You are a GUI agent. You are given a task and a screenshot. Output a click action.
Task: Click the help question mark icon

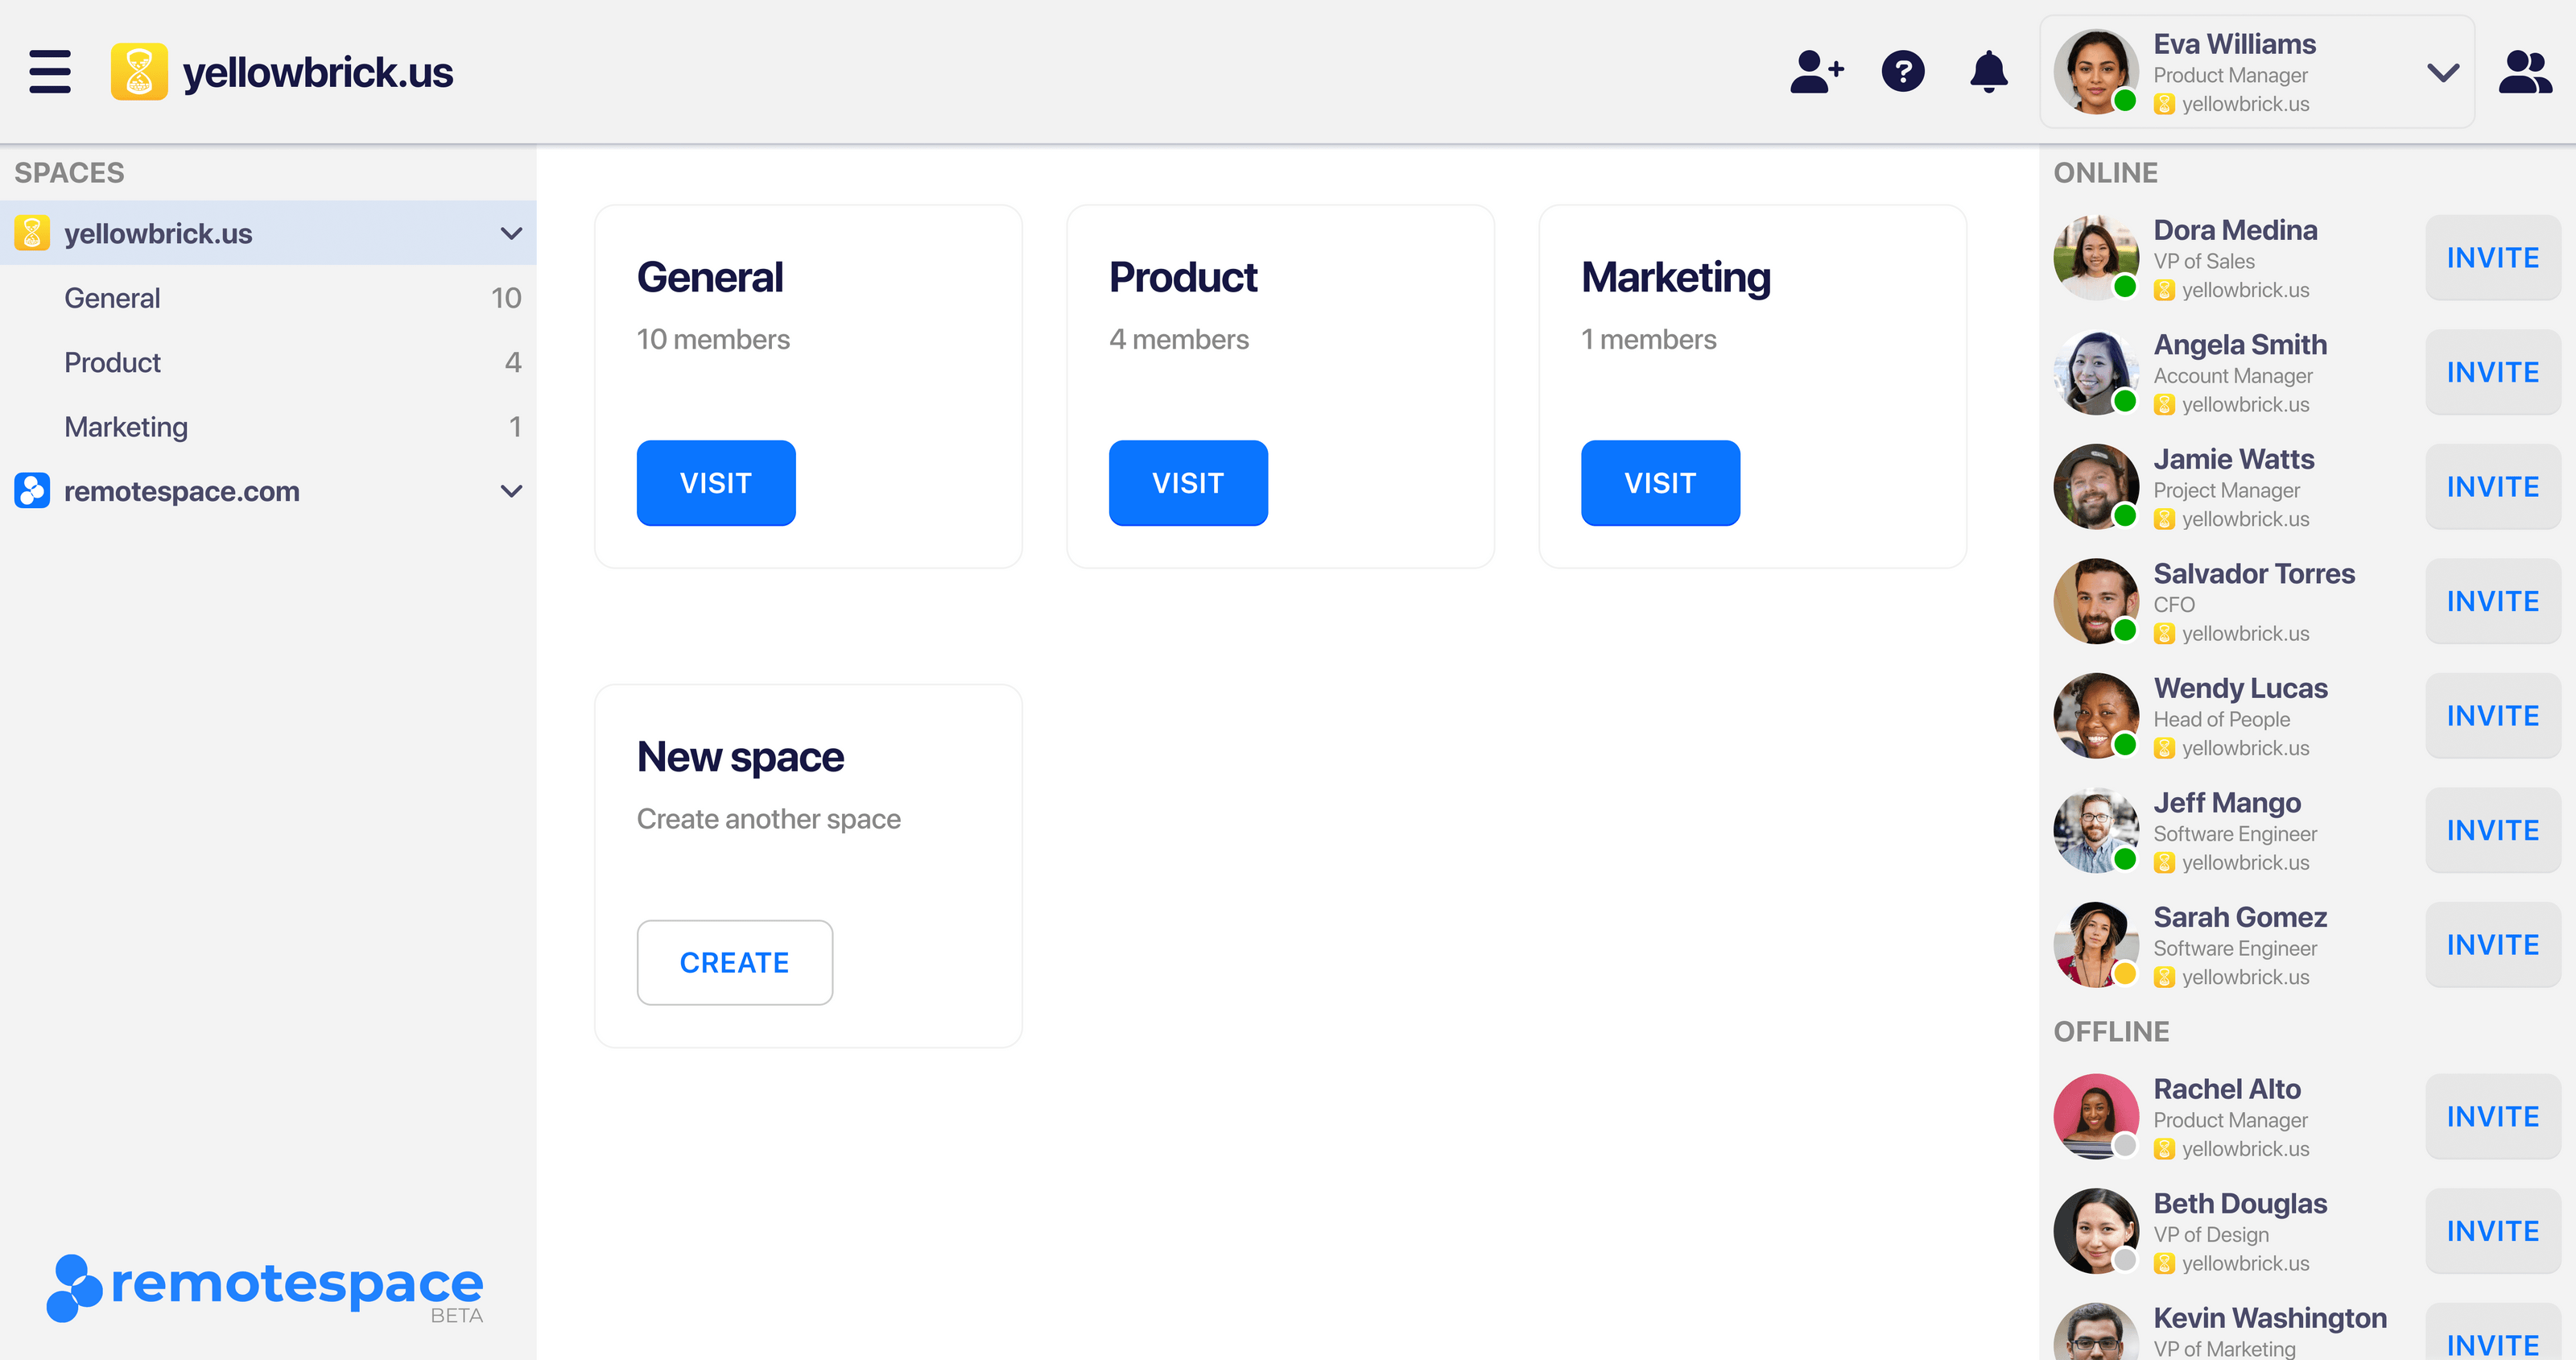1903,71
